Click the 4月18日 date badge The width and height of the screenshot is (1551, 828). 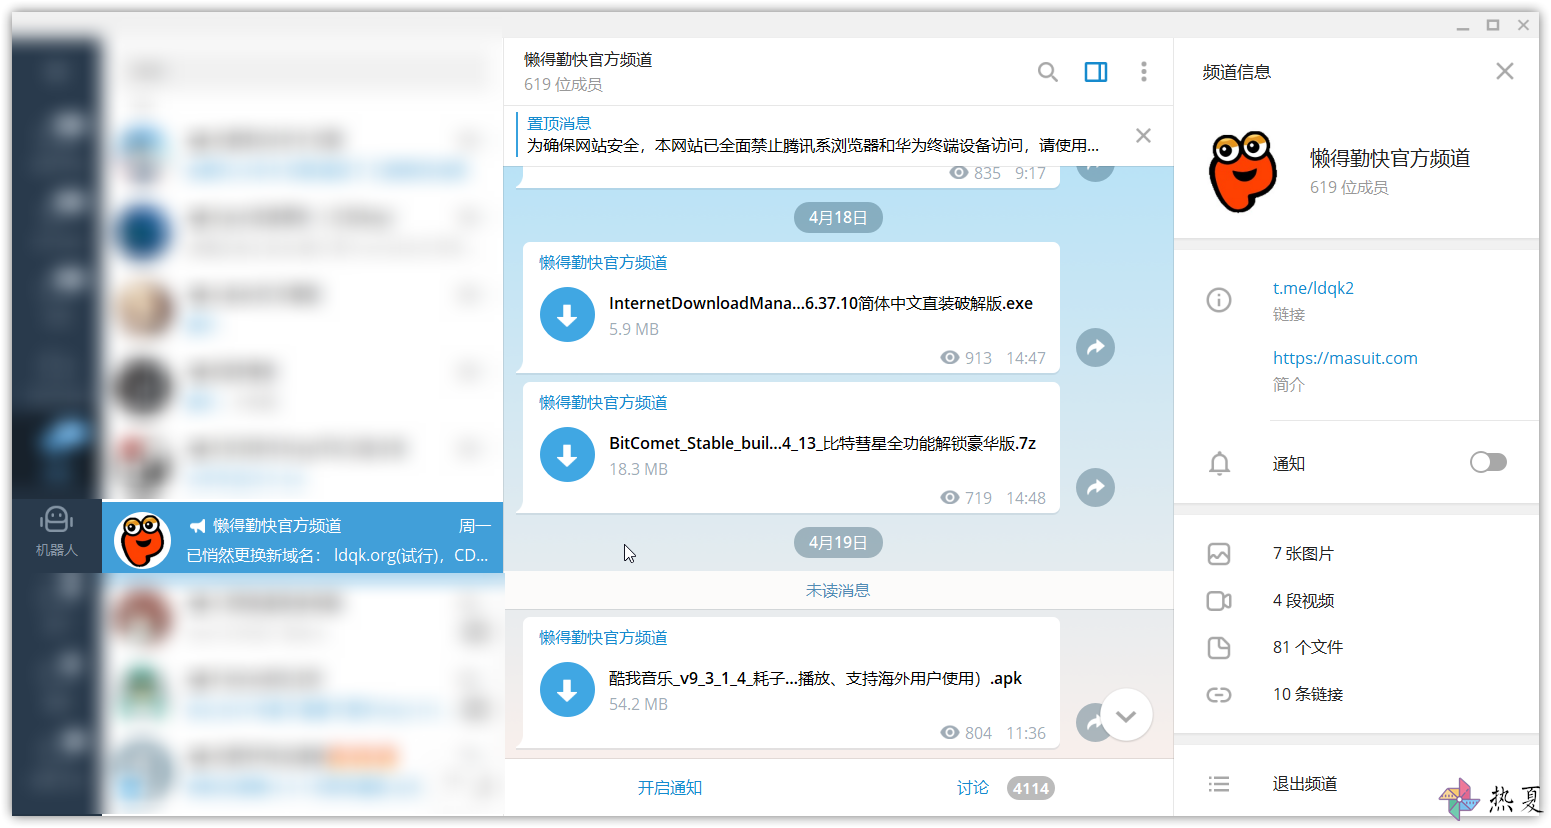[838, 217]
